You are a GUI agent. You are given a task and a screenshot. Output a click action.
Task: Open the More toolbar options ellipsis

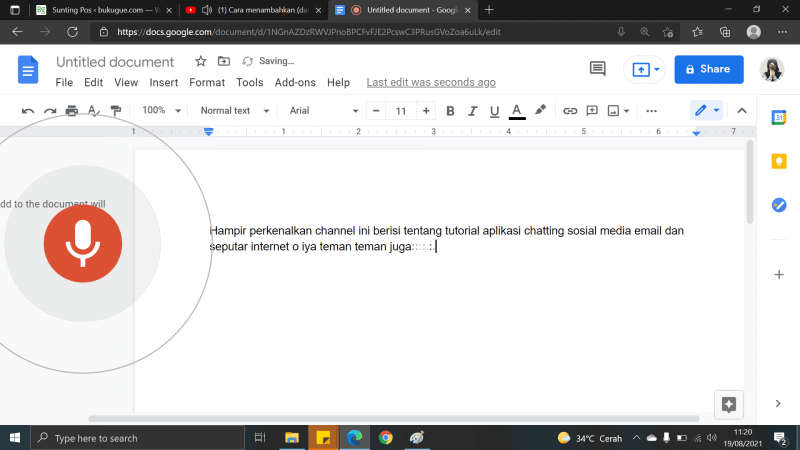652,111
